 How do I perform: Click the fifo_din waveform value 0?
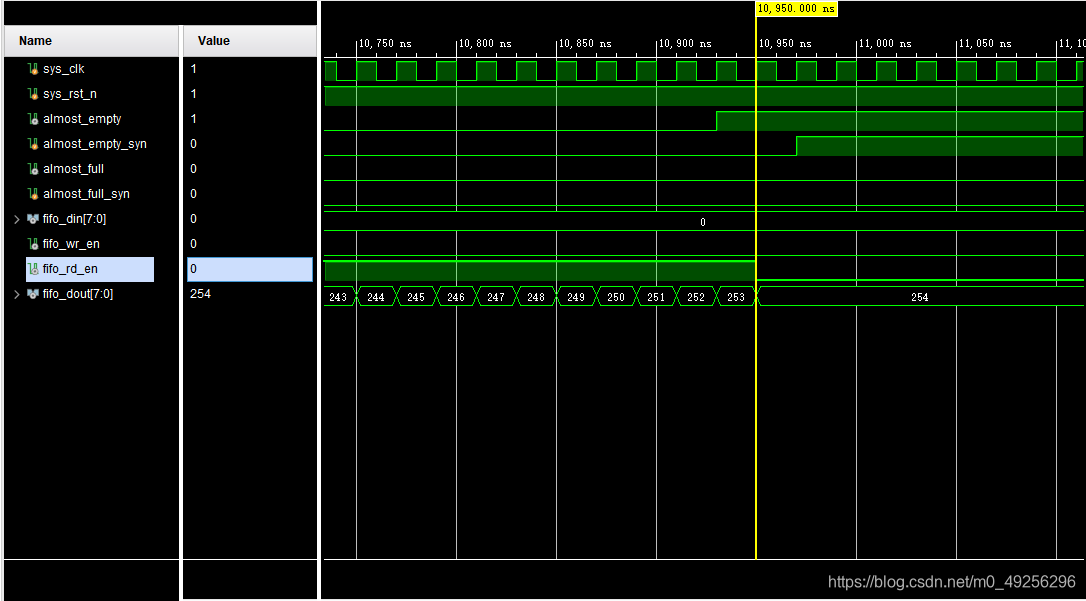click(x=703, y=222)
